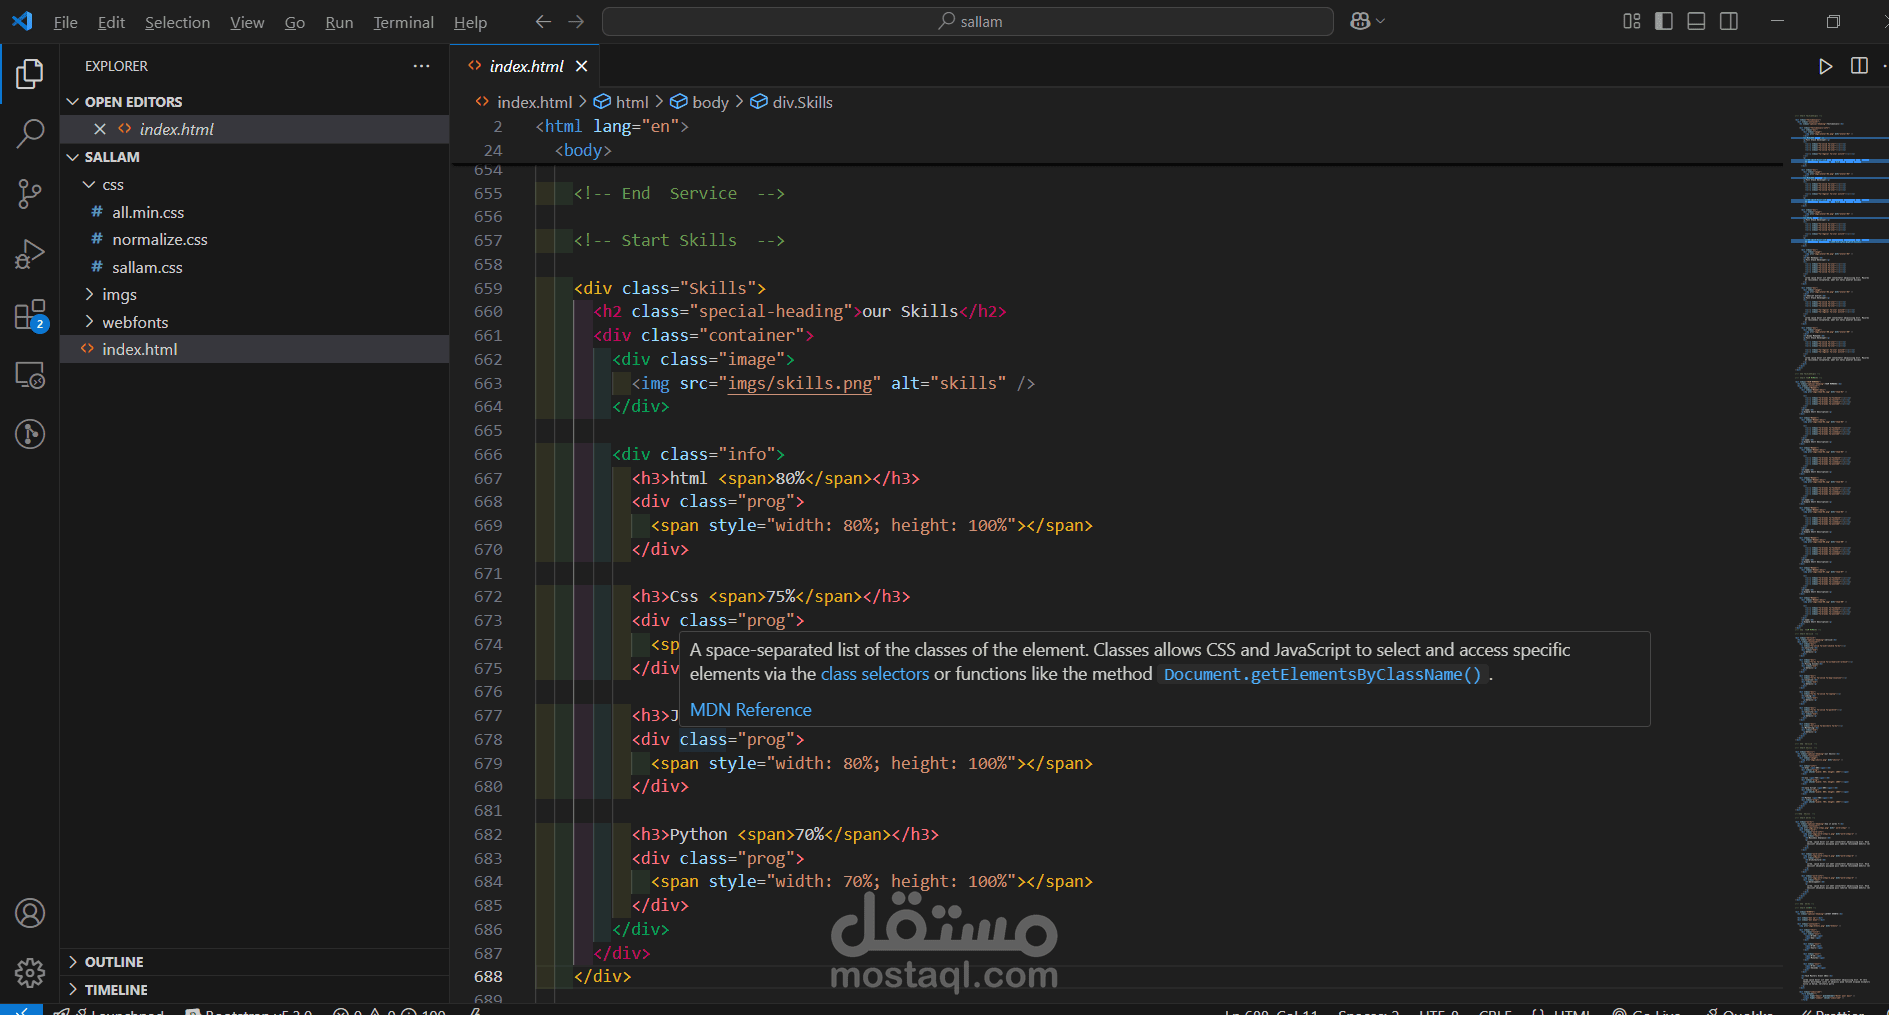Open the Edit menu
The width and height of the screenshot is (1889, 1015).
point(111,22)
